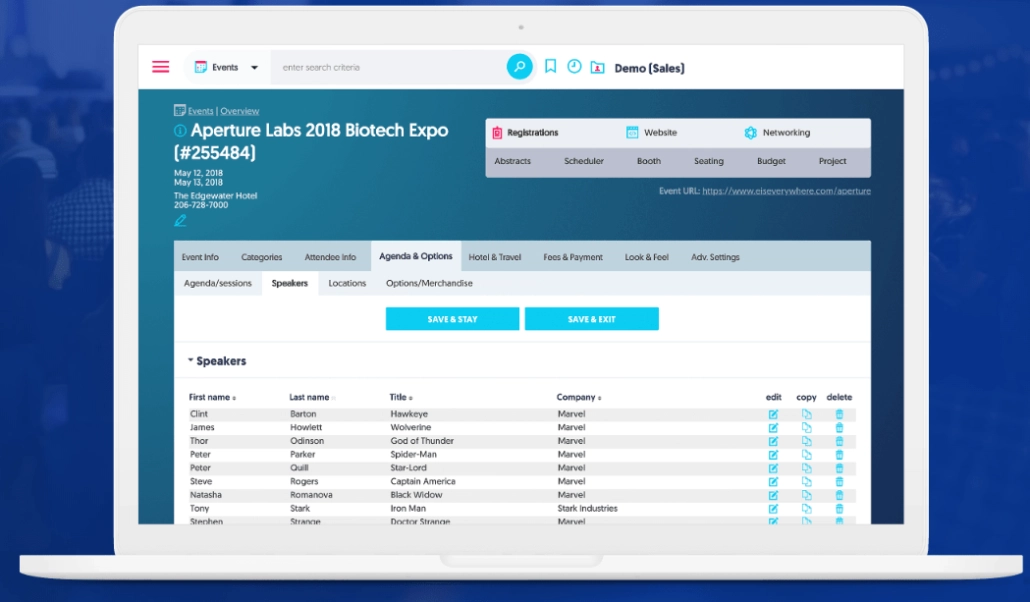Open the hamburger navigation menu
1030x602 pixels.
pos(160,67)
